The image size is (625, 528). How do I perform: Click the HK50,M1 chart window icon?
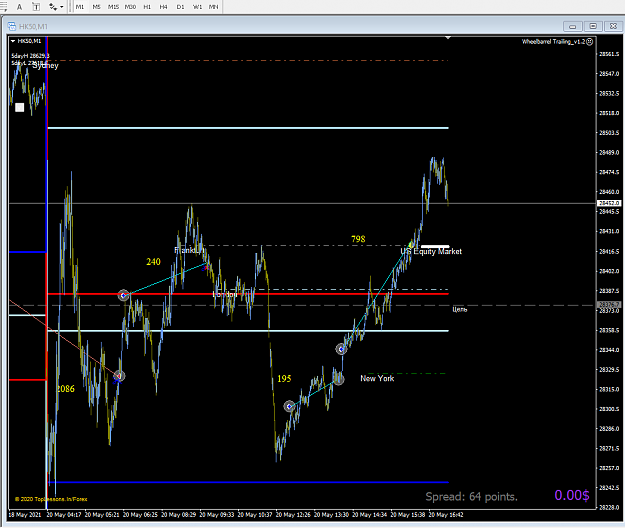pos(12,26)
